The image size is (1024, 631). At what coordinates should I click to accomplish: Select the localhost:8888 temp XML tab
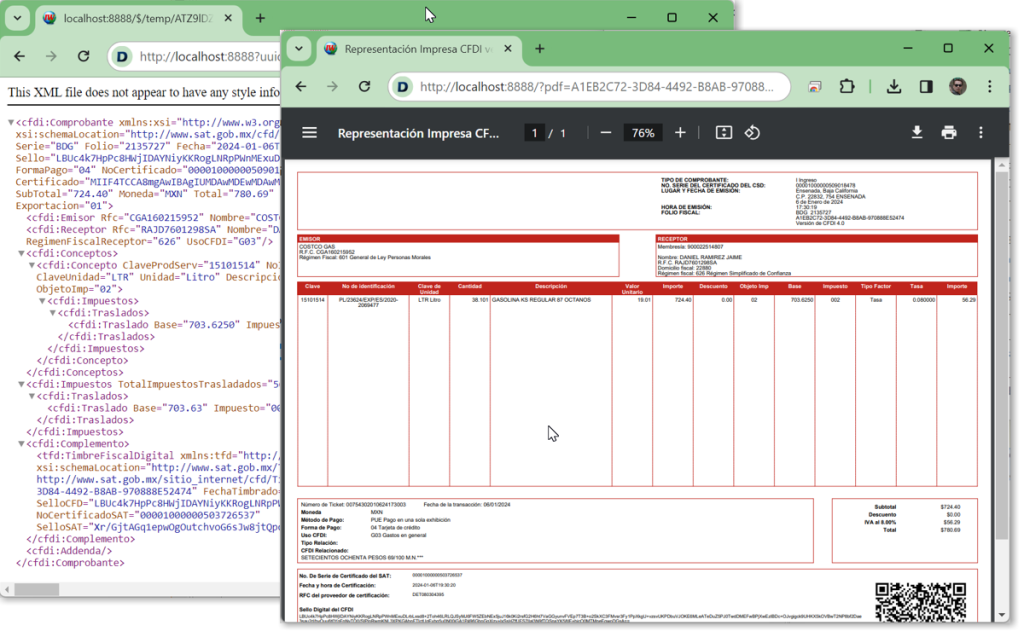[x=130, y=18]
